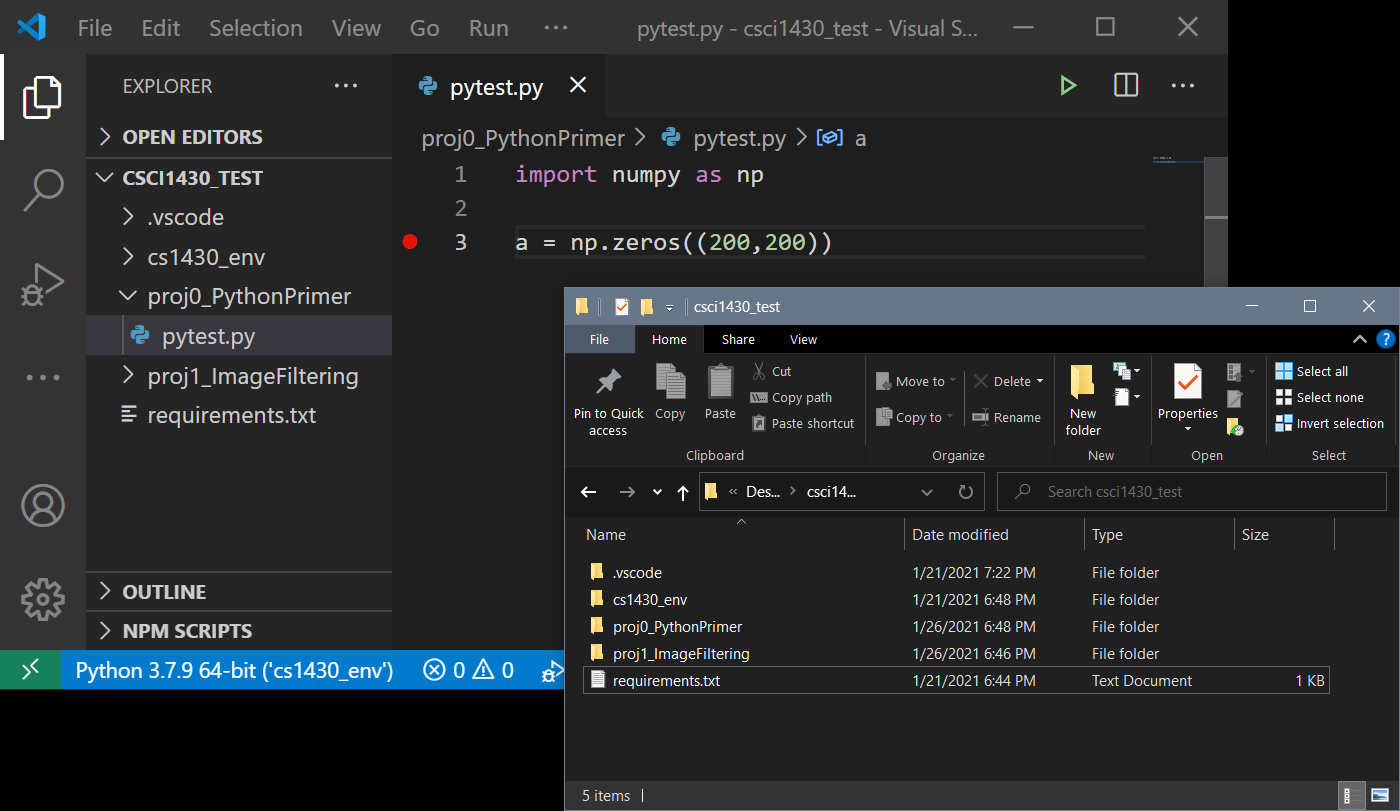Open the Manage settings gear in VS Code
The image size is (1400, 811).
(42, 599)
